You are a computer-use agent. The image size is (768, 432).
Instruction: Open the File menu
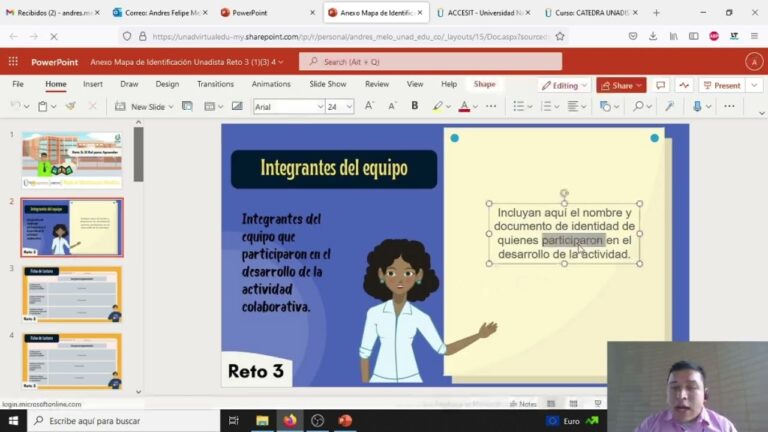click(18, 84)
